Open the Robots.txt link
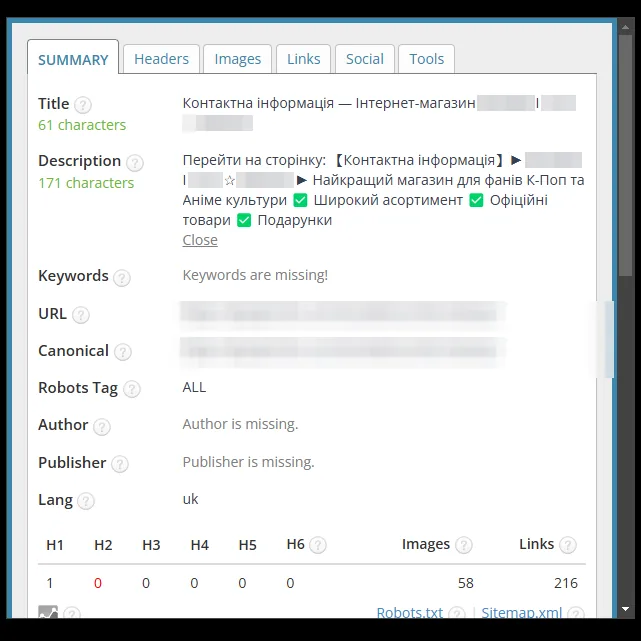The image size is (641, 641). click(410, 612)
